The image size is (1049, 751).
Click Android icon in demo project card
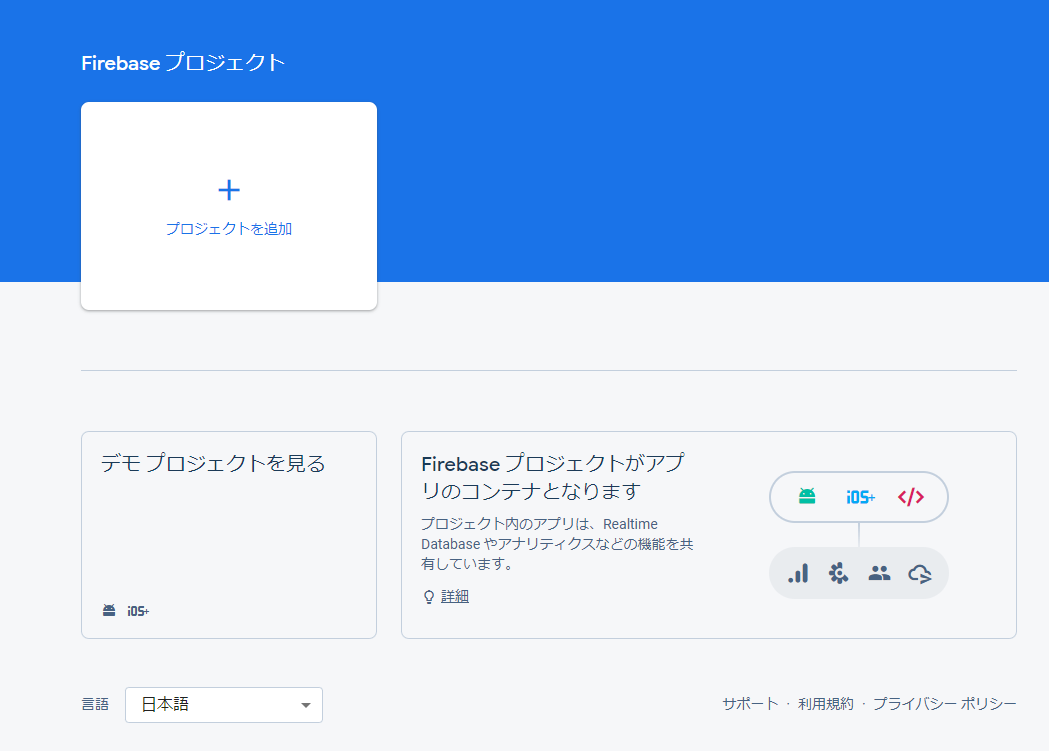click(109, 611)
